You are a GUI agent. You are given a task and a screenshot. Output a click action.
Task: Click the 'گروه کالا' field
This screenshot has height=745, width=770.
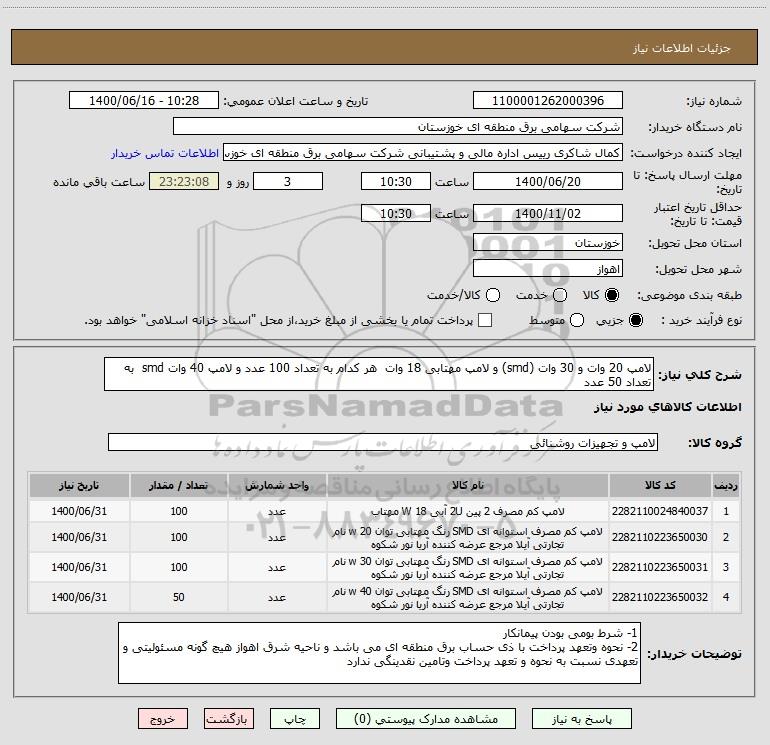click(x=383, y=442)
